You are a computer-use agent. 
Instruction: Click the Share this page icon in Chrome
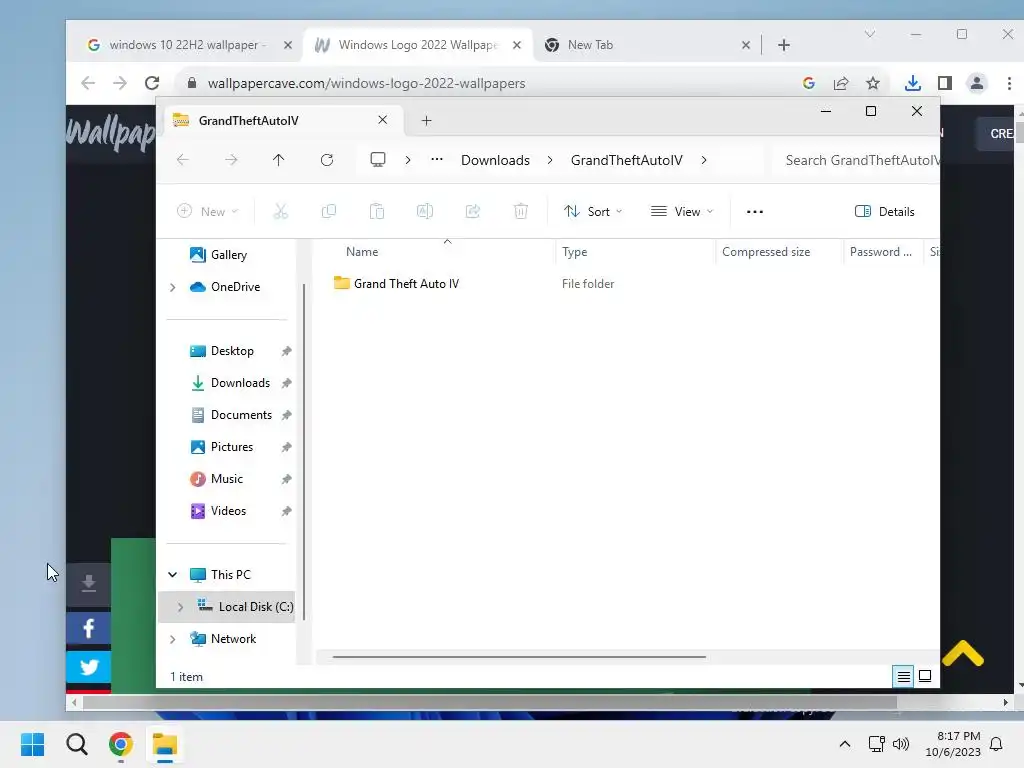tap(841, 83)
